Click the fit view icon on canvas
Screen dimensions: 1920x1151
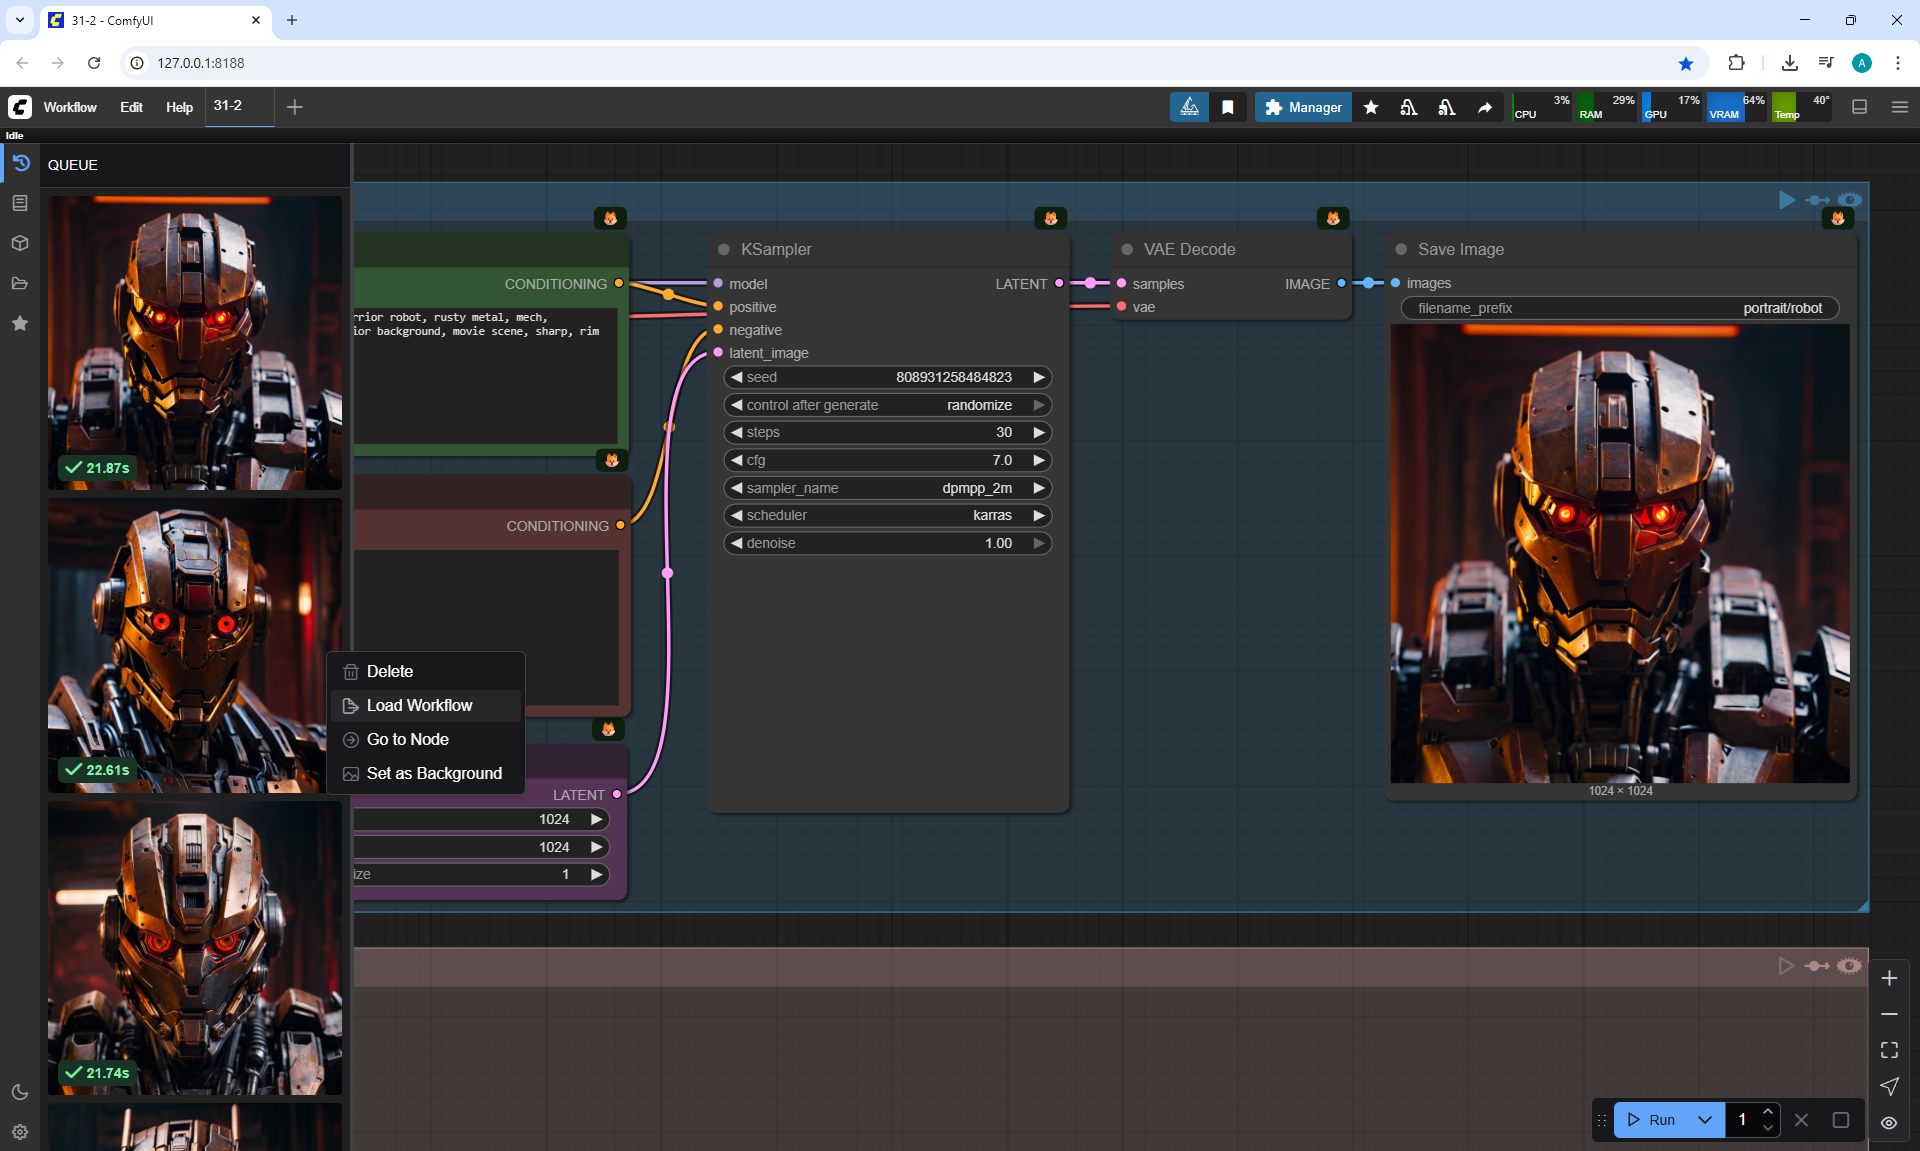1889,1050
